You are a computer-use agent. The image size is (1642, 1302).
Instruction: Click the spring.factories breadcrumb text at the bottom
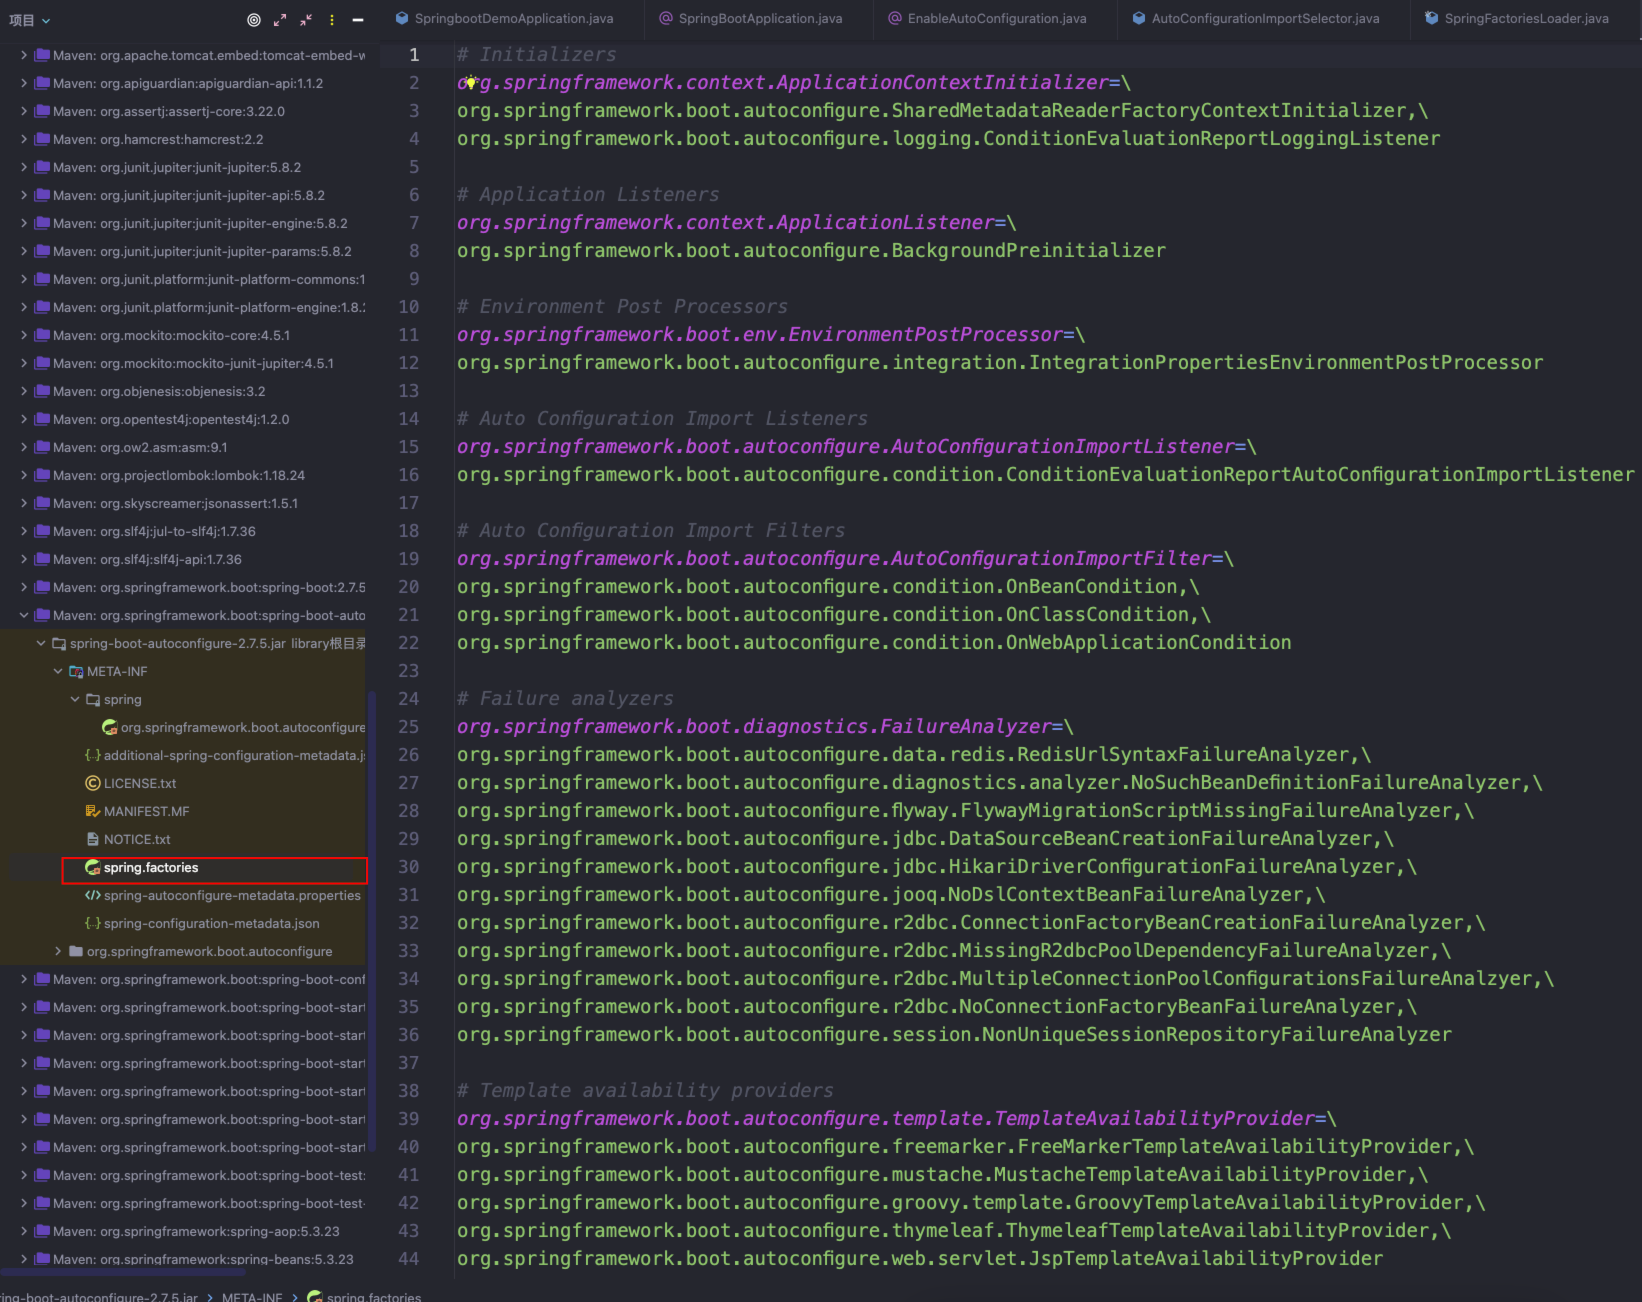[374, 1297]
